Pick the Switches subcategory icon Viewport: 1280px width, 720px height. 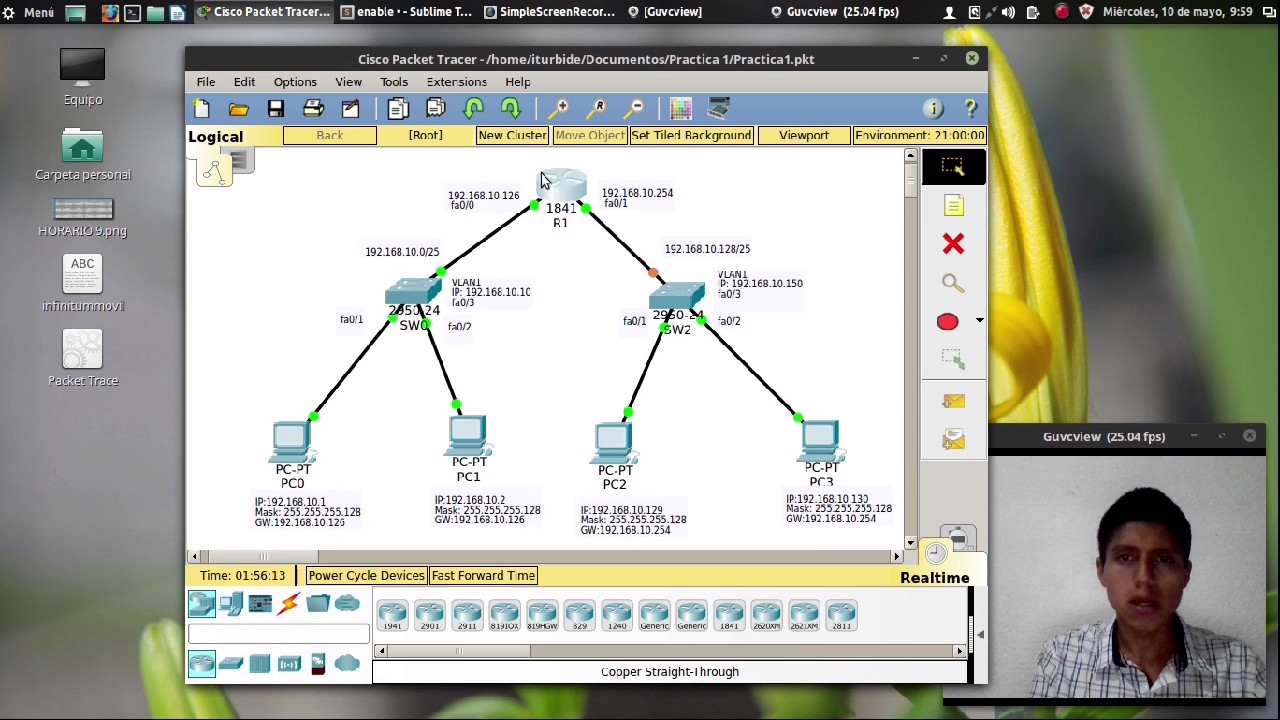point(231,663)
